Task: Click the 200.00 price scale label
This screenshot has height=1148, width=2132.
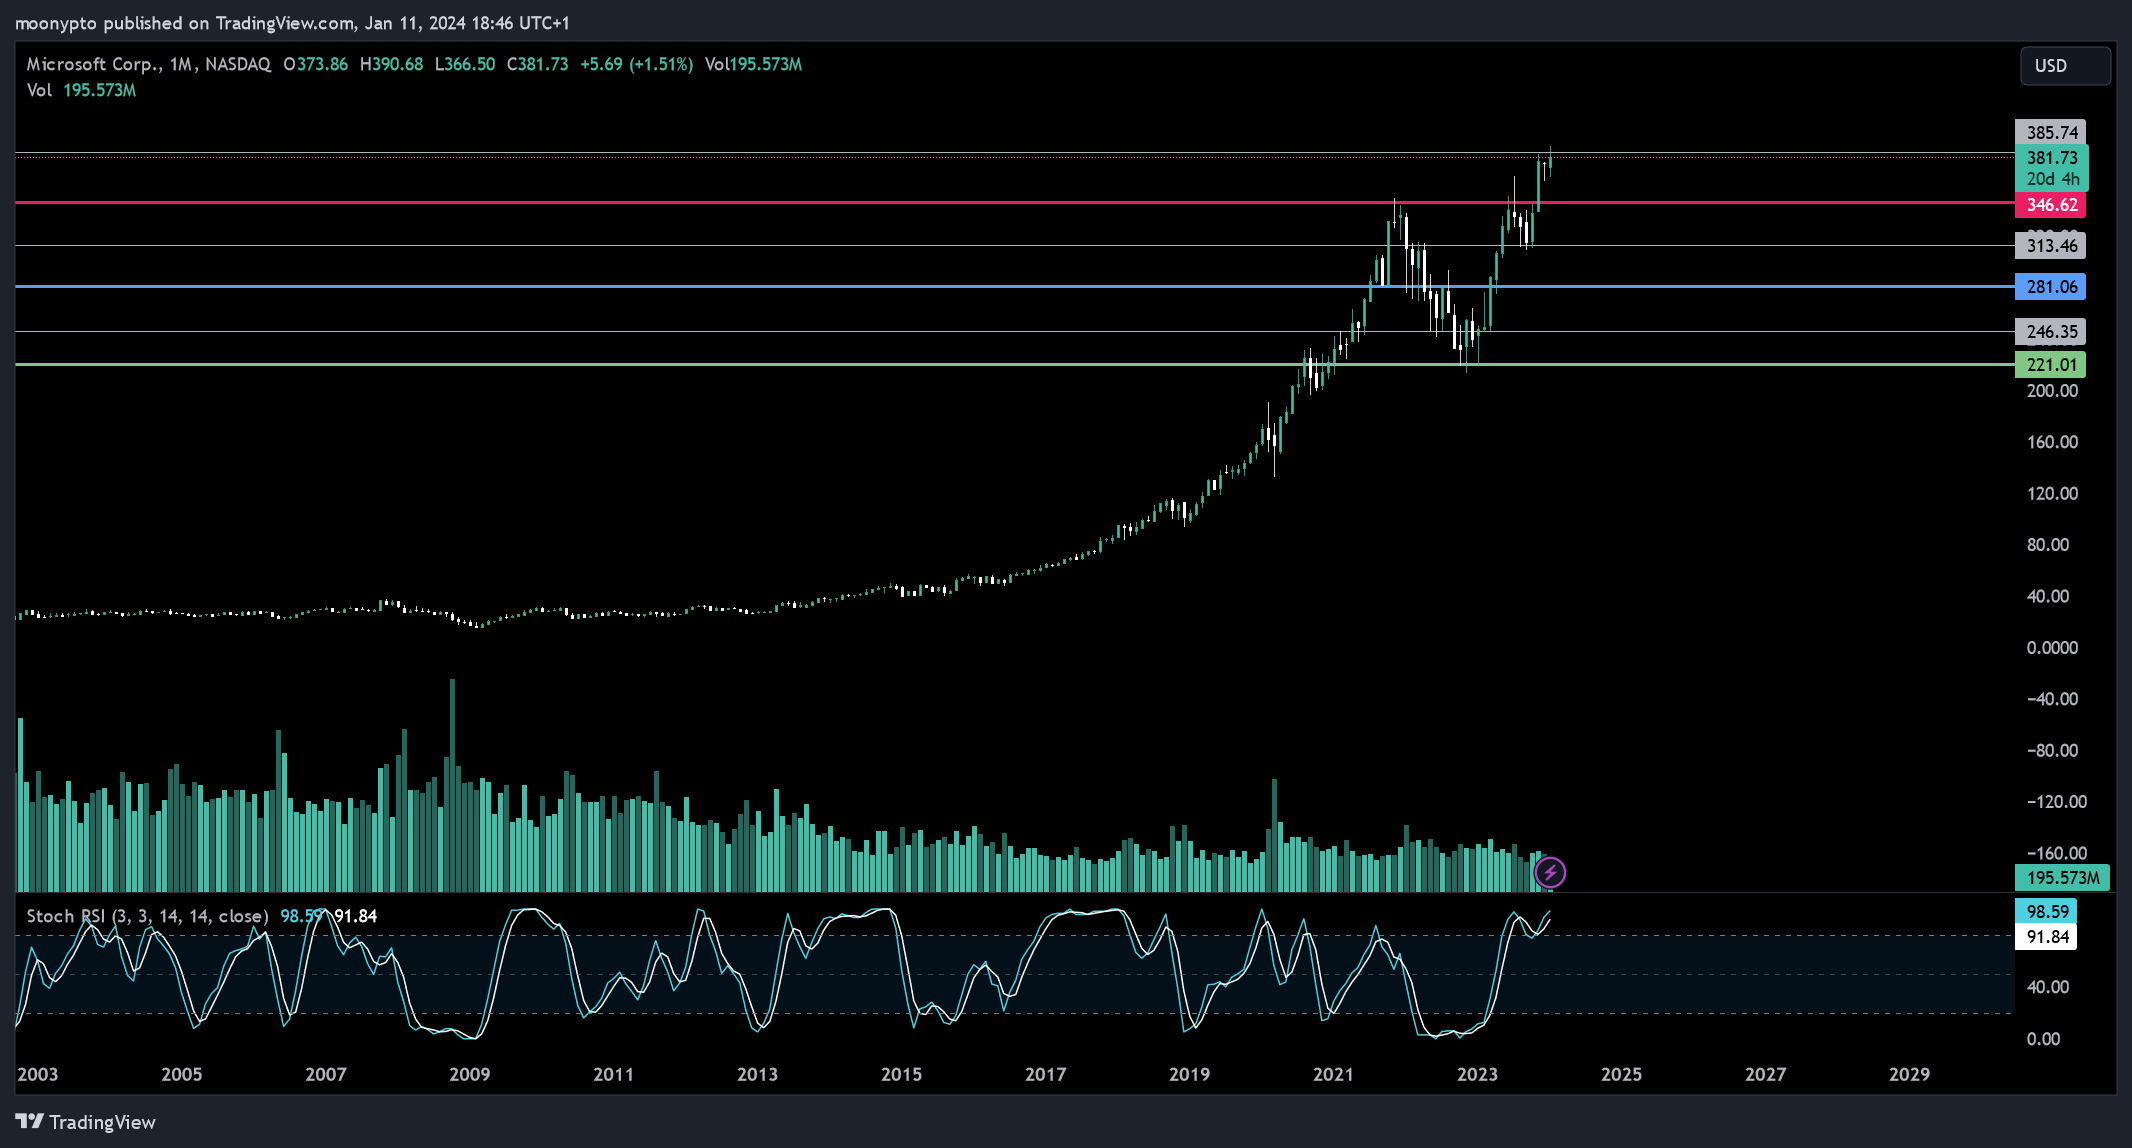Action: 2052,391
